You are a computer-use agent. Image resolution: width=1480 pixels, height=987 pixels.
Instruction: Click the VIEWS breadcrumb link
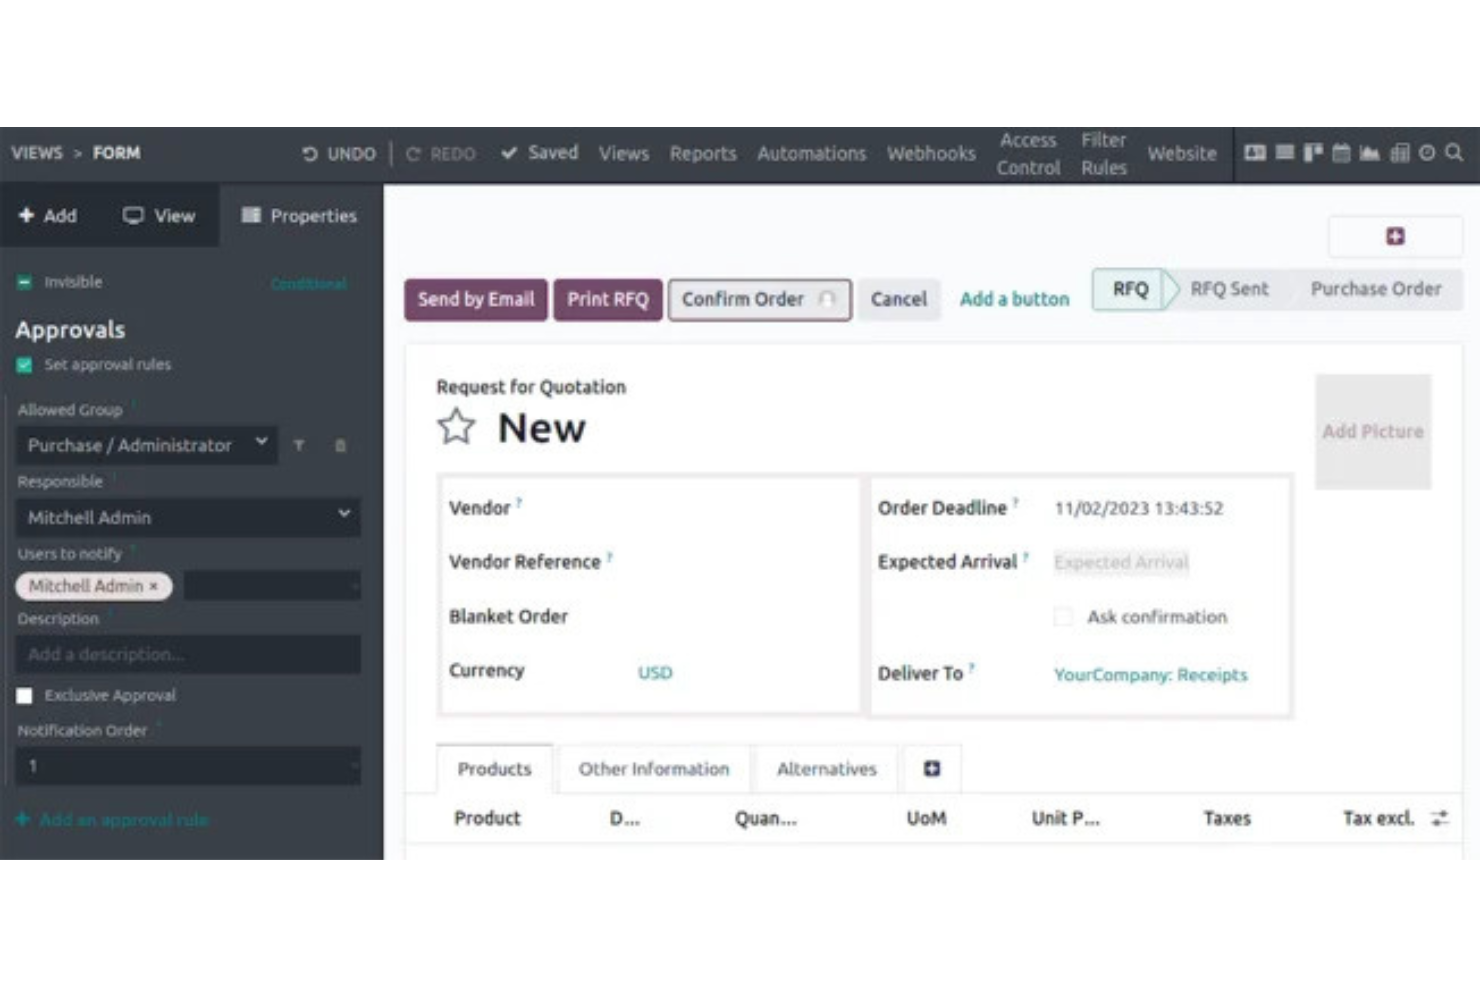click(37, 153)
